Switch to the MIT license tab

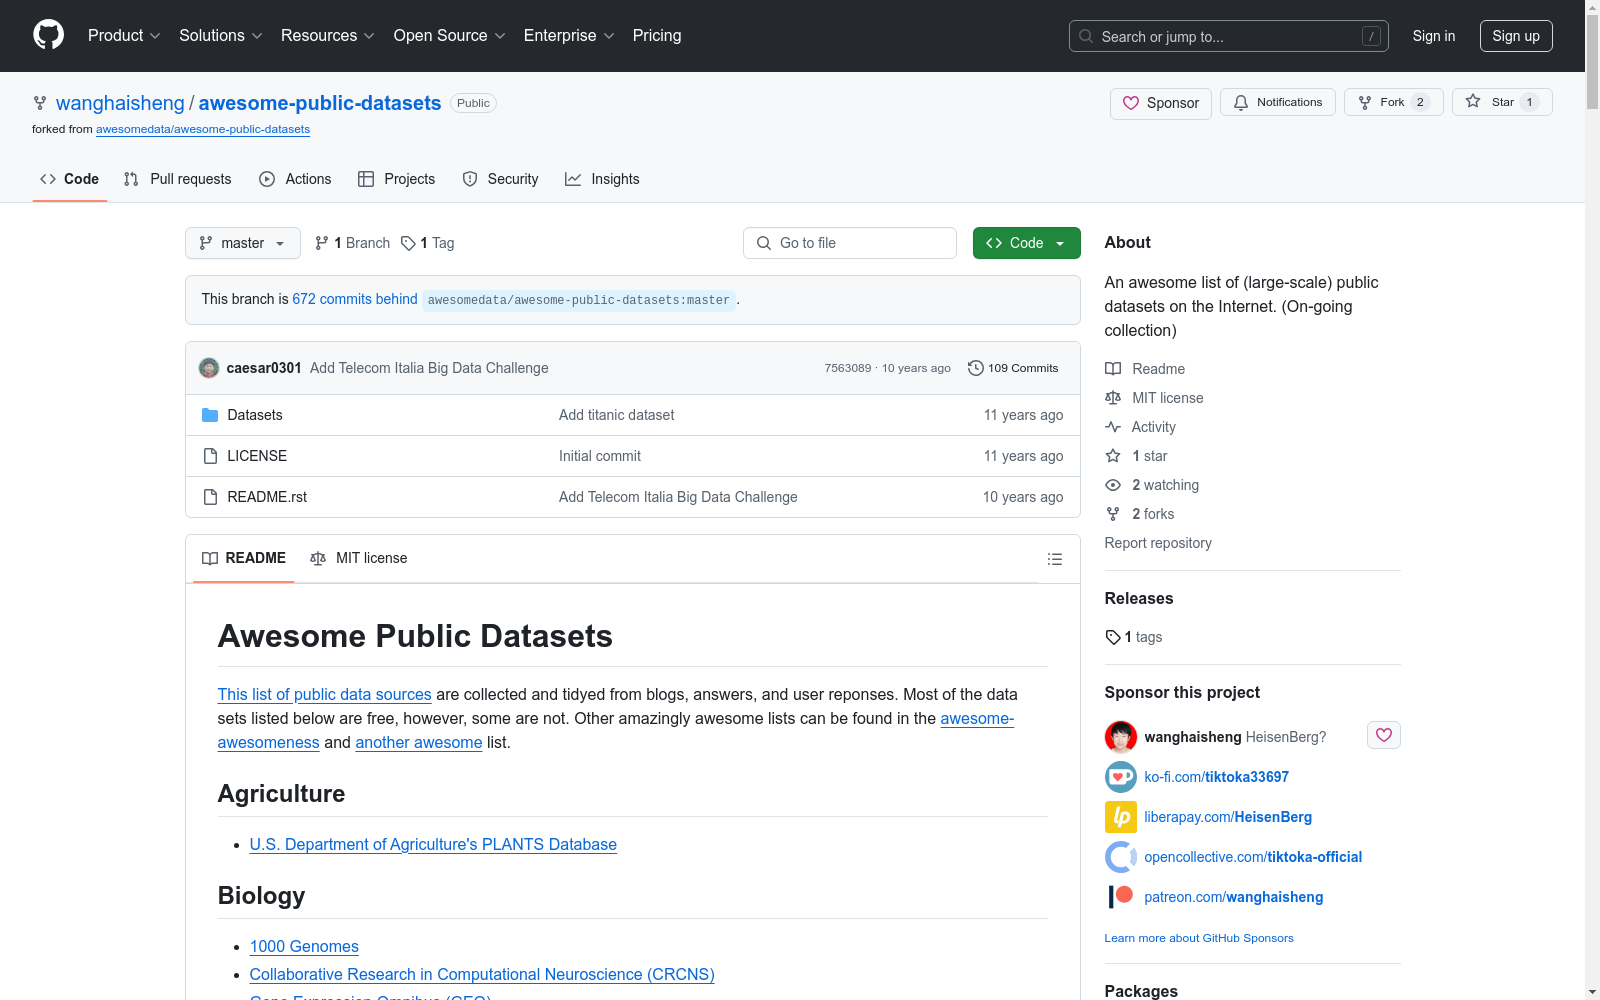[359, 558]
